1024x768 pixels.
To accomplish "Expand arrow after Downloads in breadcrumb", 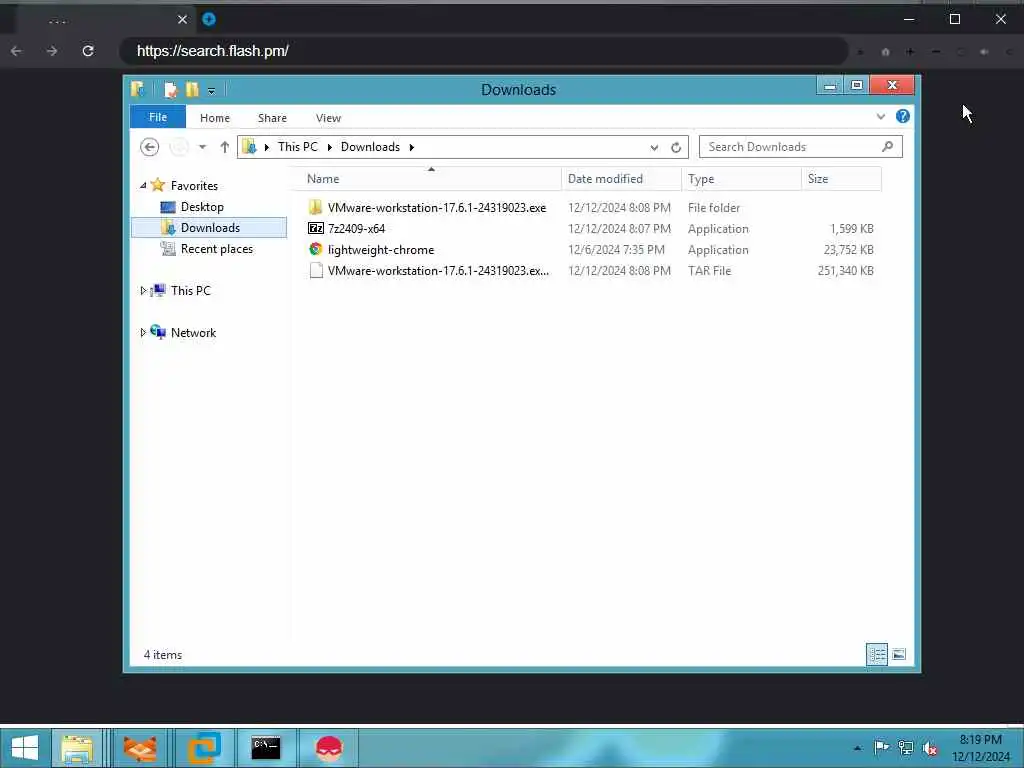I will tap(411, 147).
